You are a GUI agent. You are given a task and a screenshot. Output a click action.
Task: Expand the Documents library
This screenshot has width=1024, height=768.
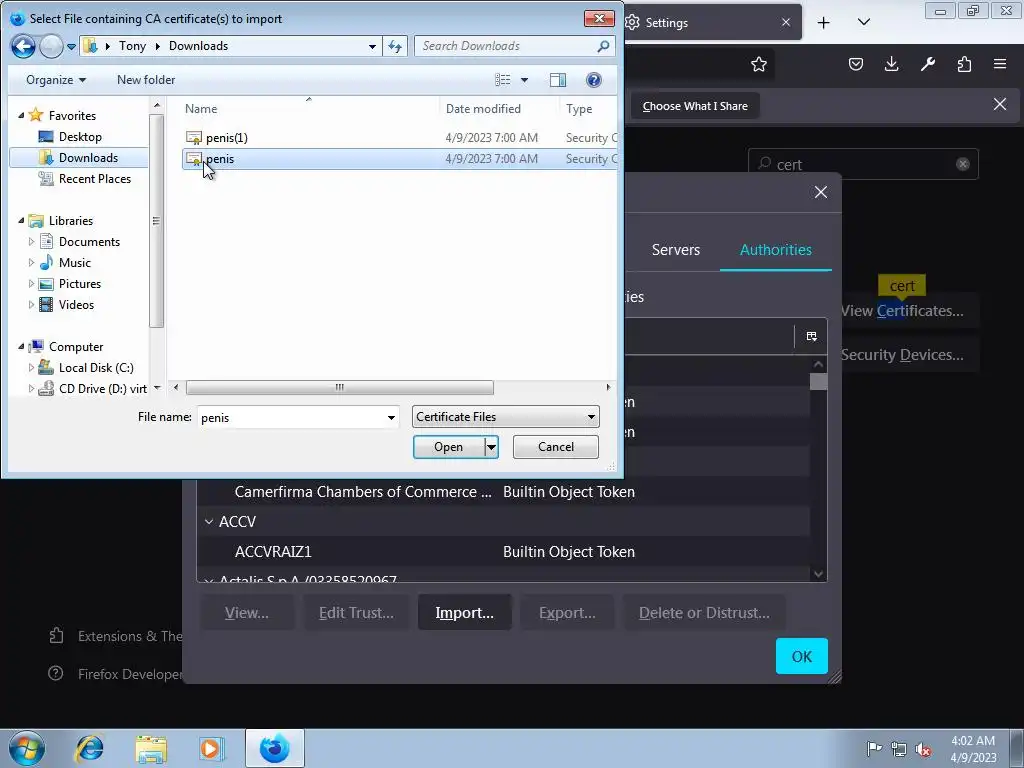click(31, 242)
